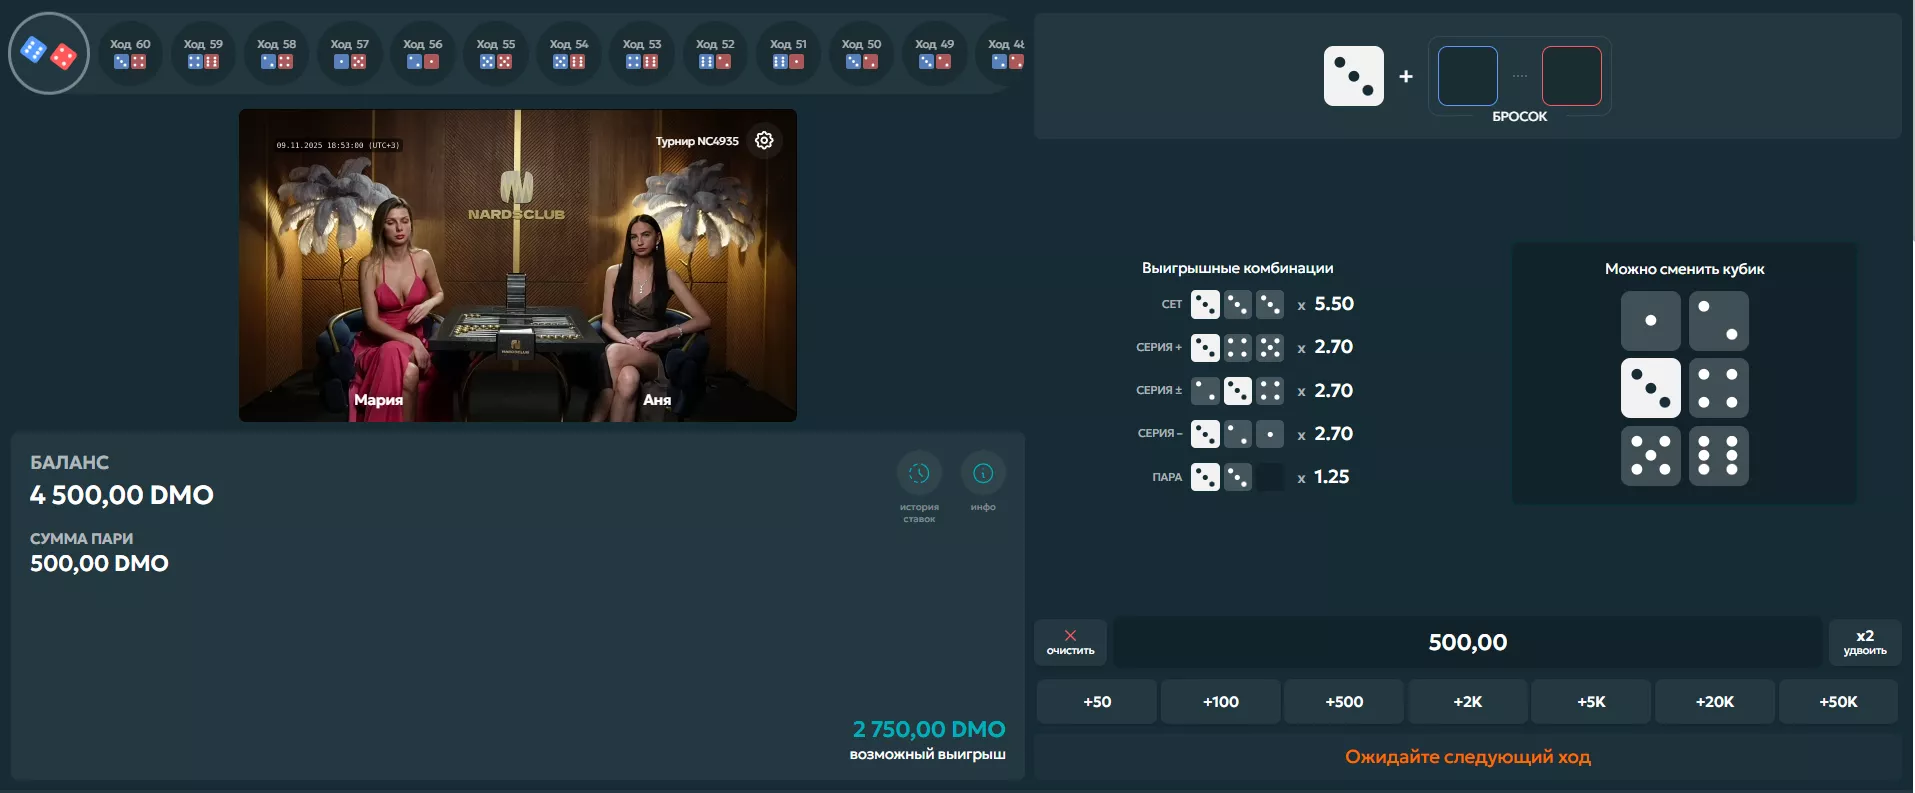Click the blue and red dice logo
Viewport: 1915px width, 793px height.
tap(49, 53)
